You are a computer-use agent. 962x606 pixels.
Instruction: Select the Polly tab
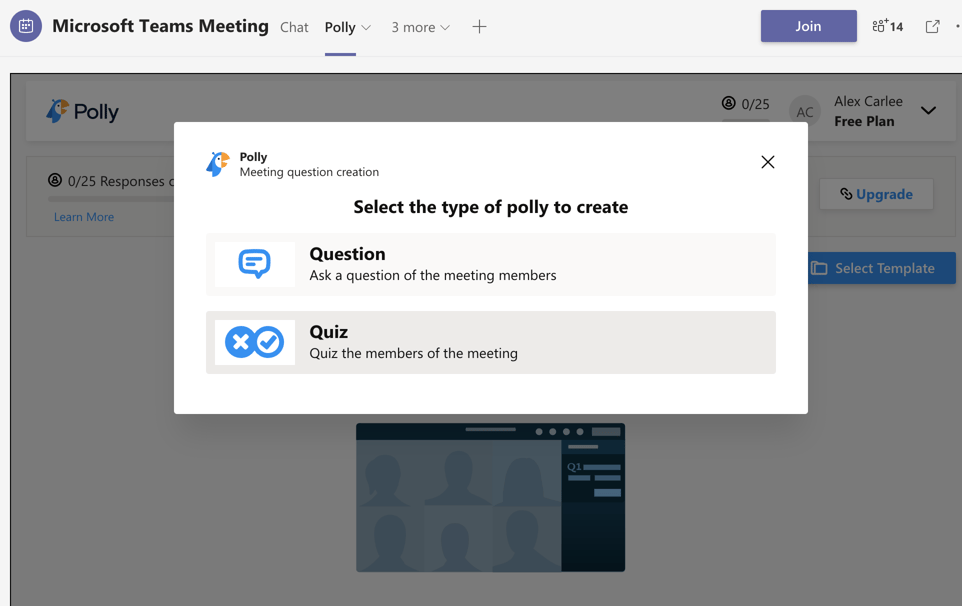coord(340,27)
